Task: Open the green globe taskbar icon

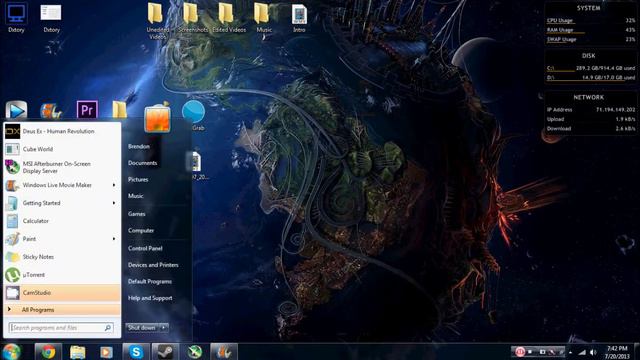Action: (x=195, y=352)
